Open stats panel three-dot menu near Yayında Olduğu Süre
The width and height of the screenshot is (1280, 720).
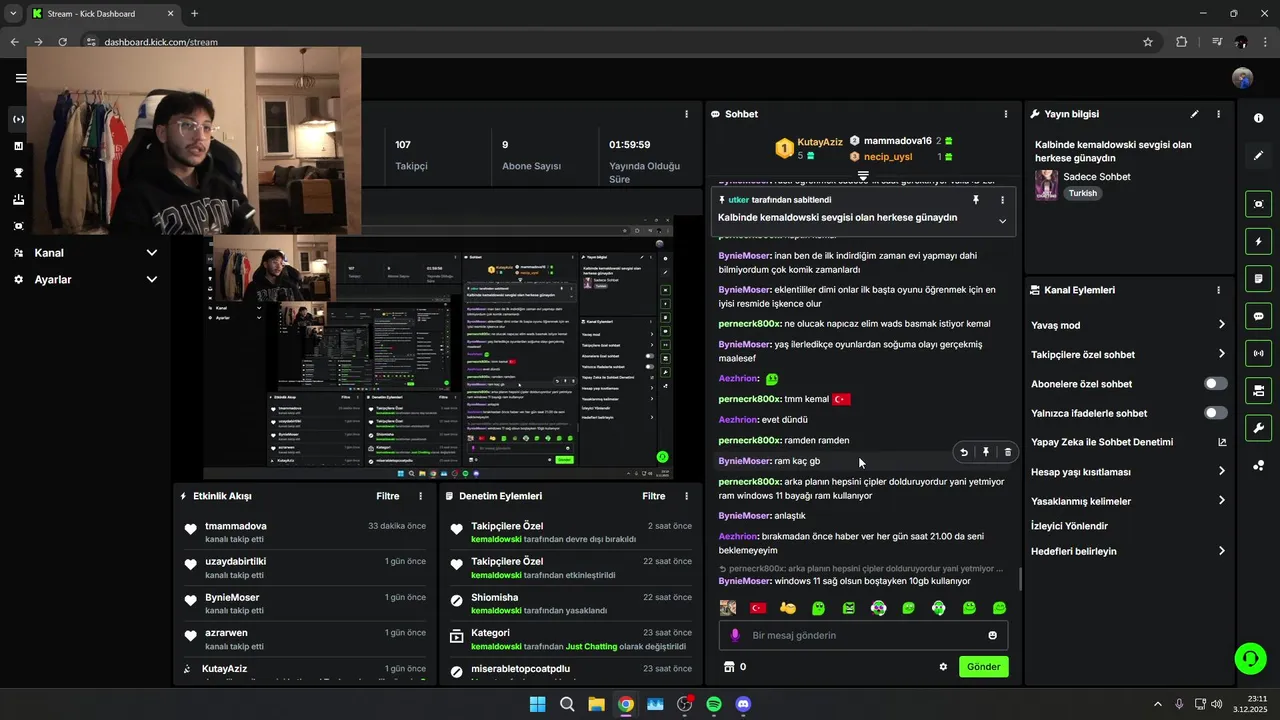686,114
